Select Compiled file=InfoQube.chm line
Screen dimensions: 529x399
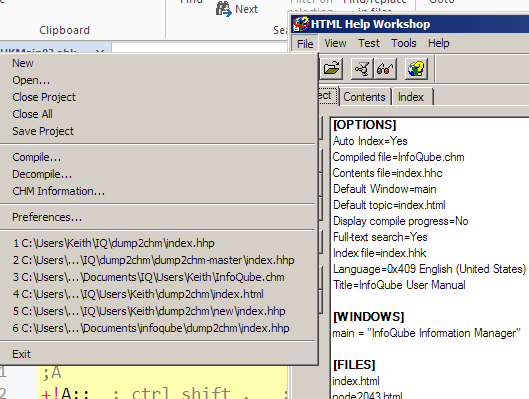[398, 157]
